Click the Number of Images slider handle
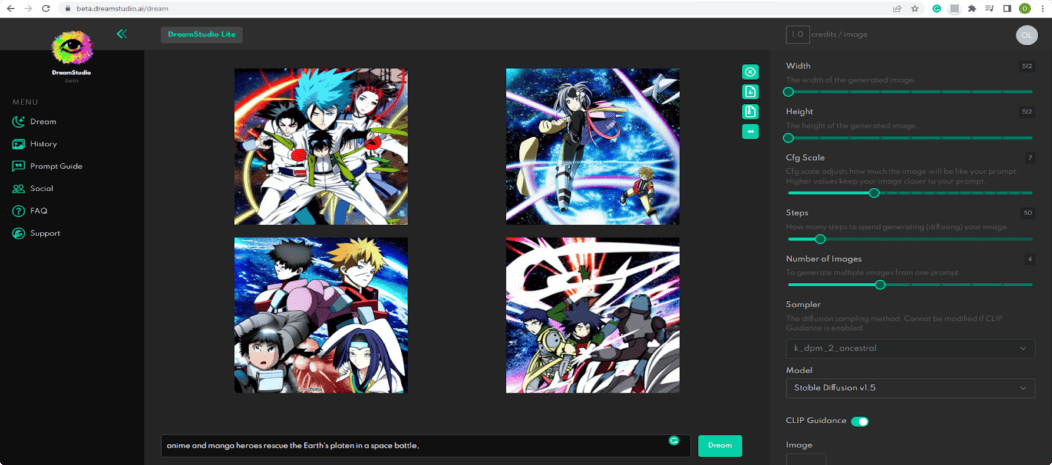Viewport: 1052px width, 465px height. (880, 285)
